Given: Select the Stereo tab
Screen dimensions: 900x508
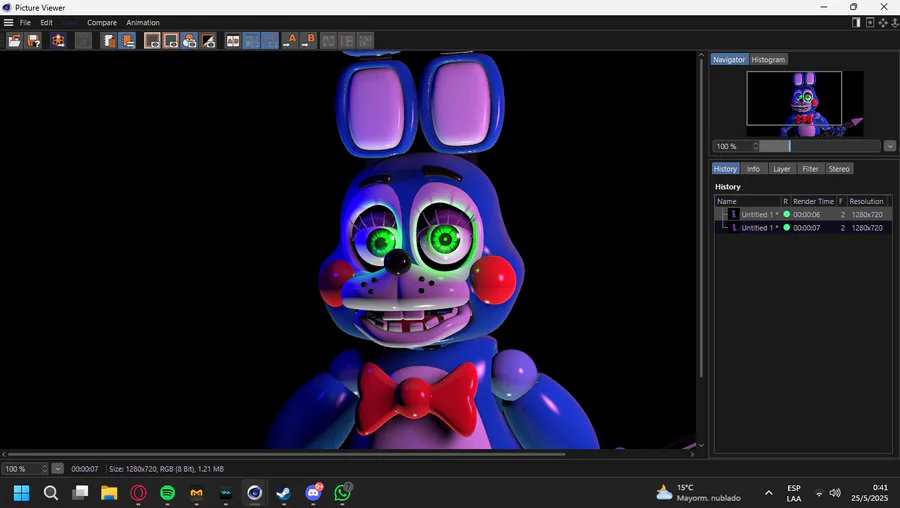Looking at the screenshot, I should [x=839, y=169].
